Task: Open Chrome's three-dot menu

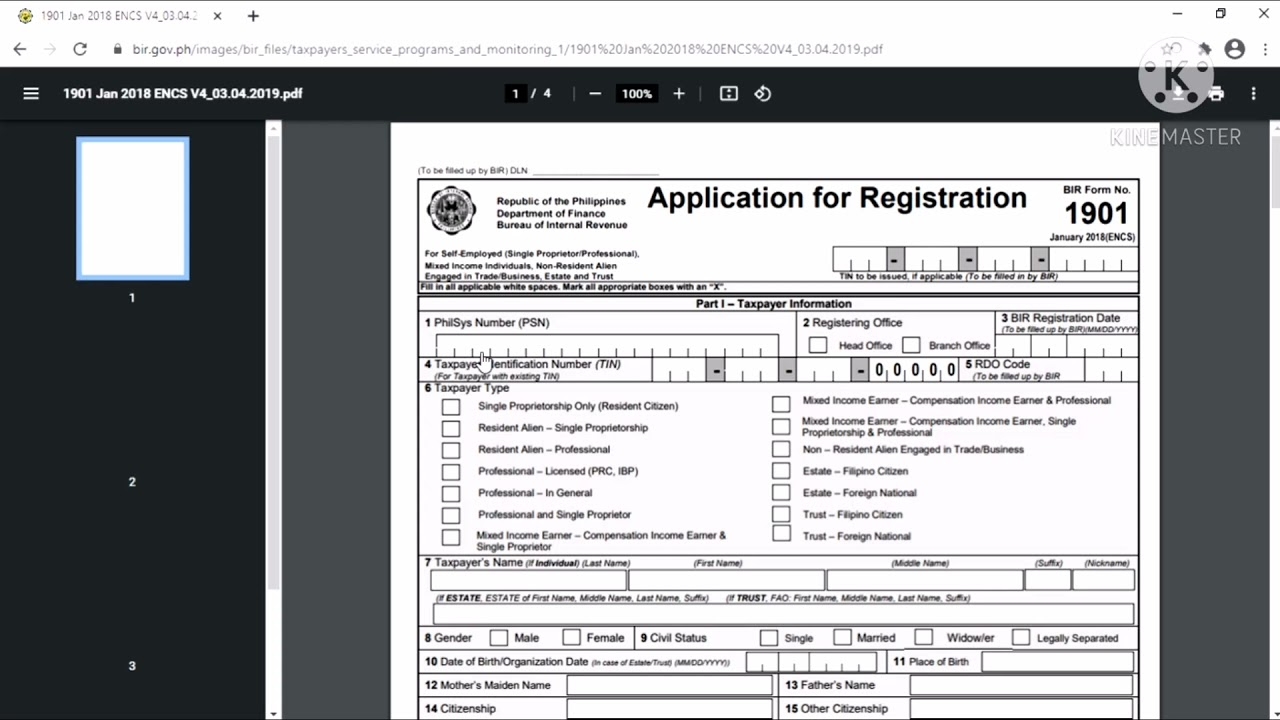Action: pyautogui.click(x=1264, y=49)
